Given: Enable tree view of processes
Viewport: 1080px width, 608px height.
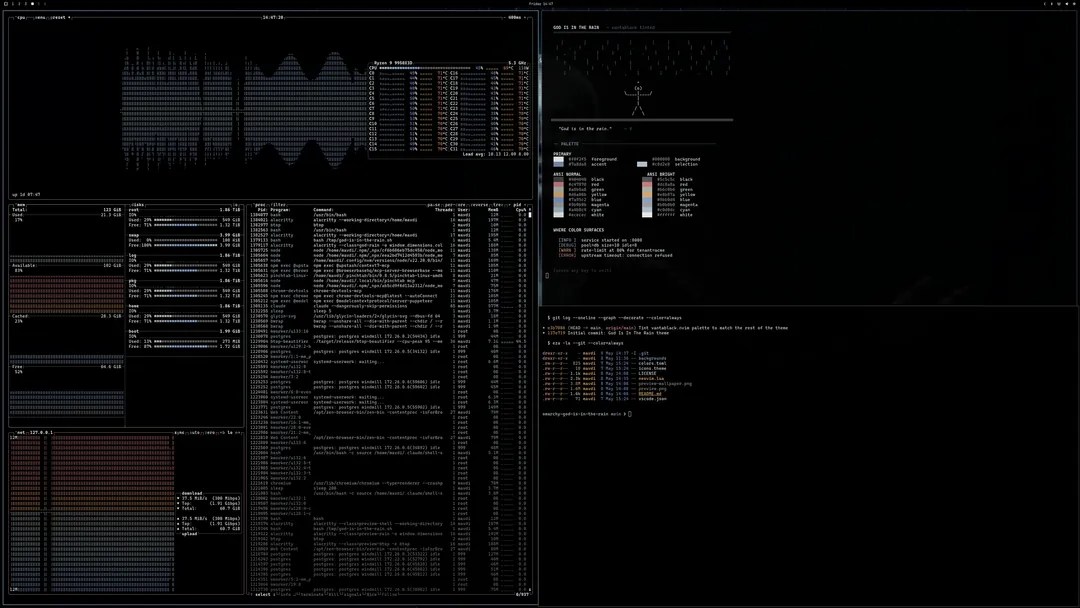Looking at the screenshot, I should tap(497, 205).
